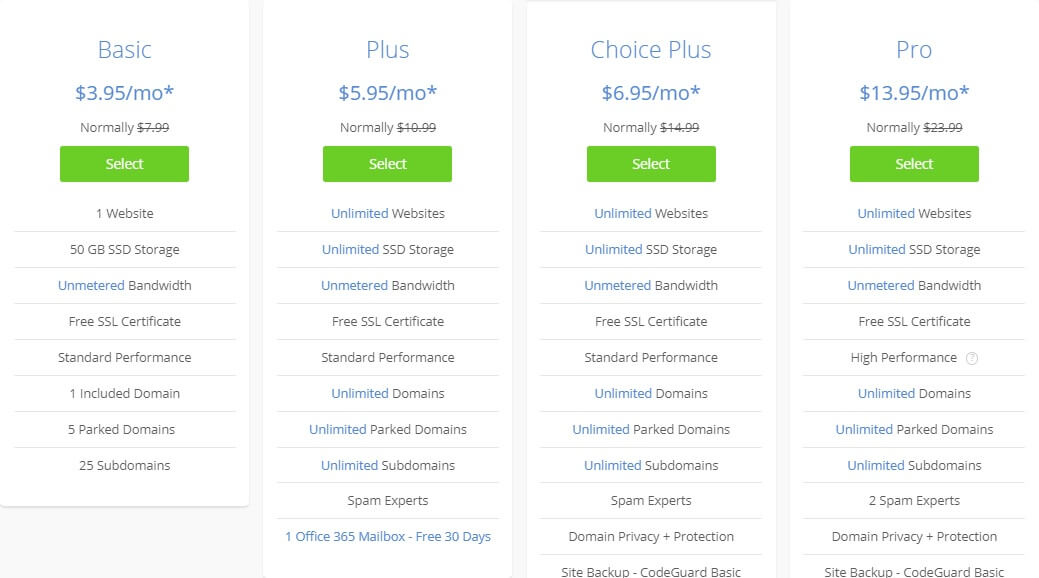The image size is (1039, 578).
Task: Click Unlimited SSD Storage in Choice Plus
Action: click(651, 249)
